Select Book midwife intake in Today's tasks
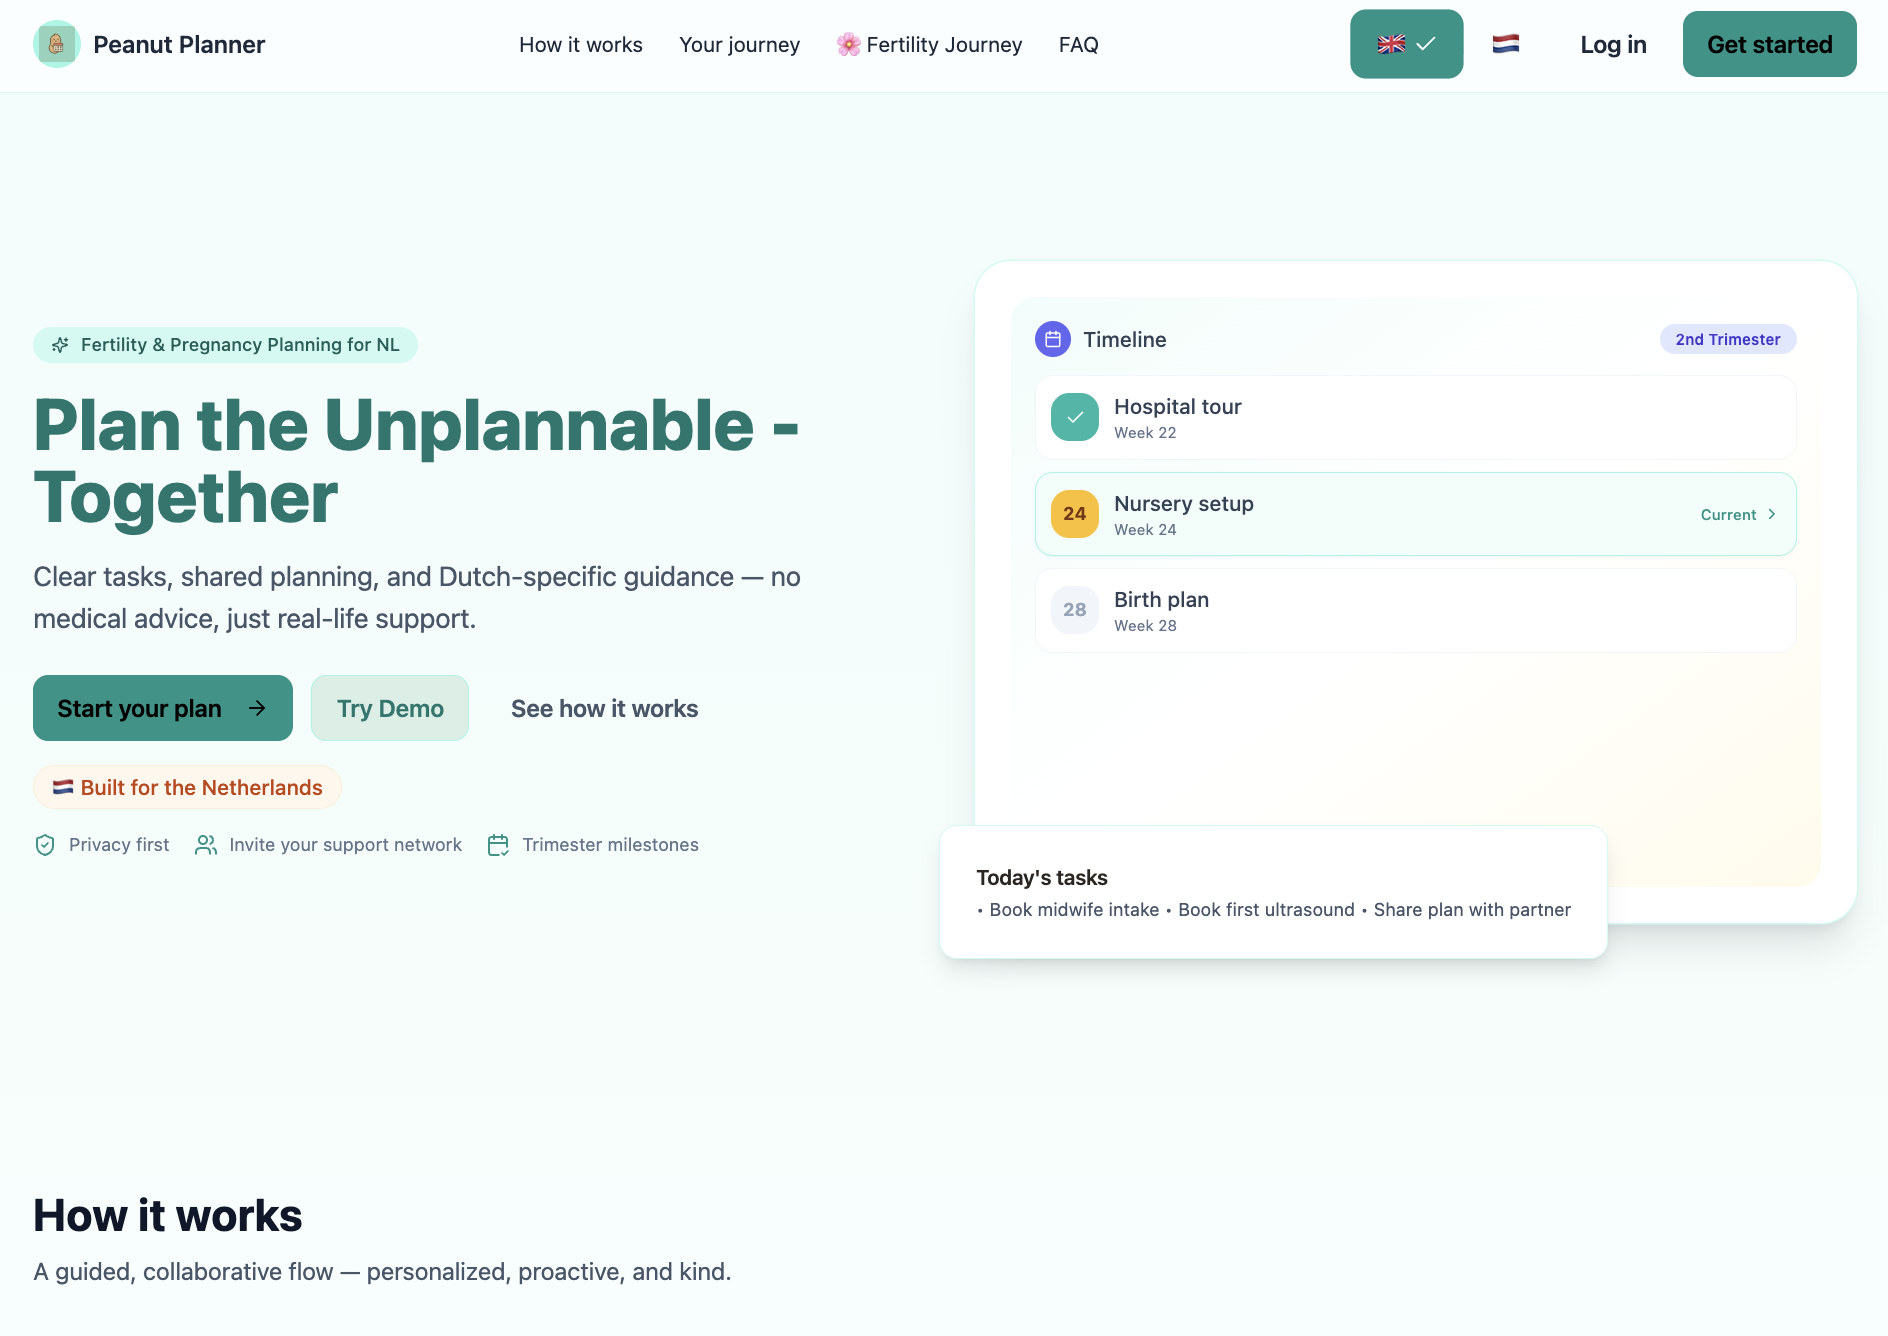This screenshot has width=1888, height=1336. [x=1073, y=910]
